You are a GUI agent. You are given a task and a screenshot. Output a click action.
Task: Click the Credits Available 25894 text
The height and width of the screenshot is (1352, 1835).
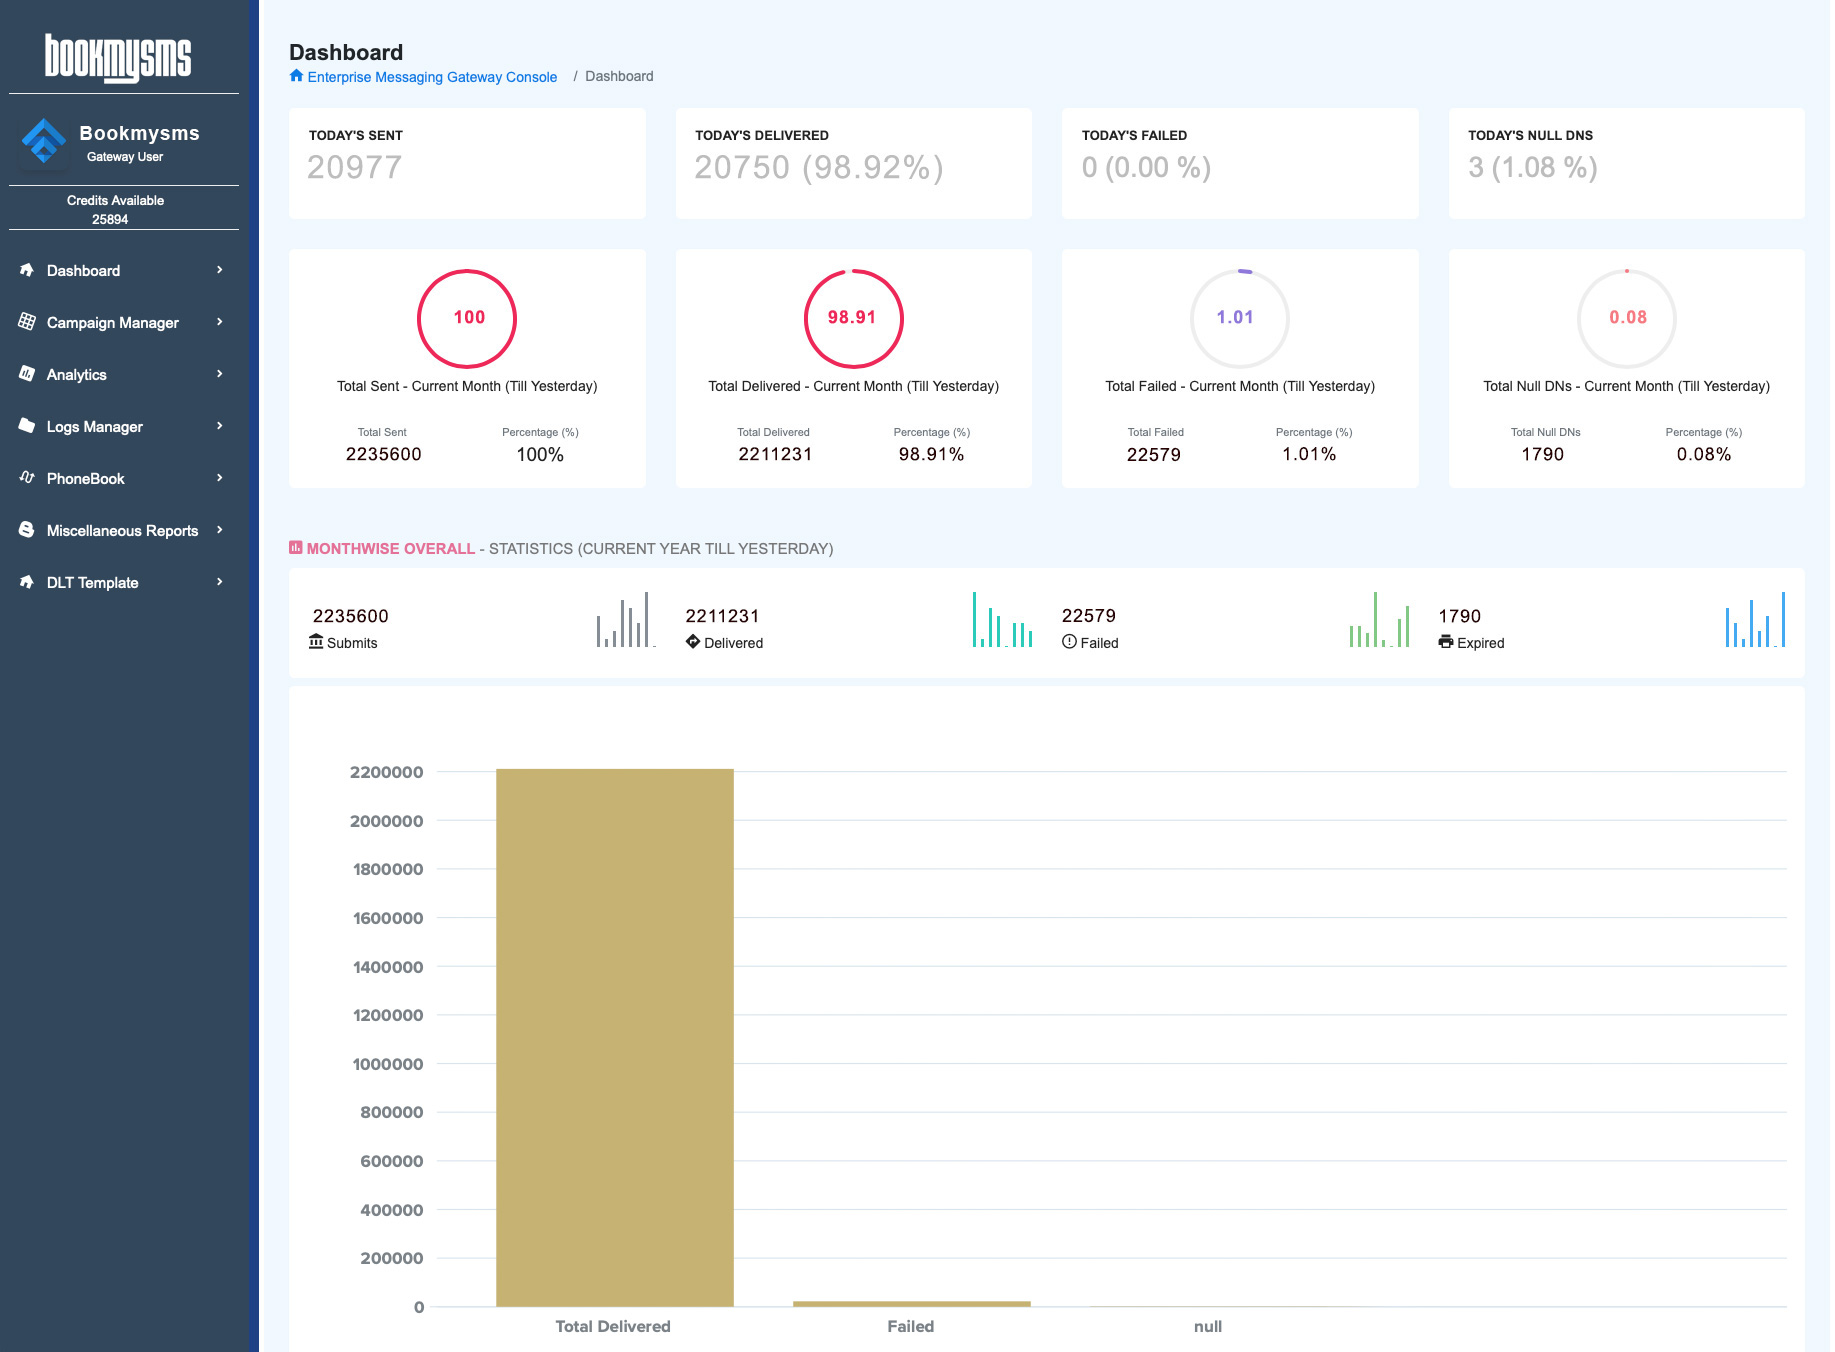(x=115, y=209)
